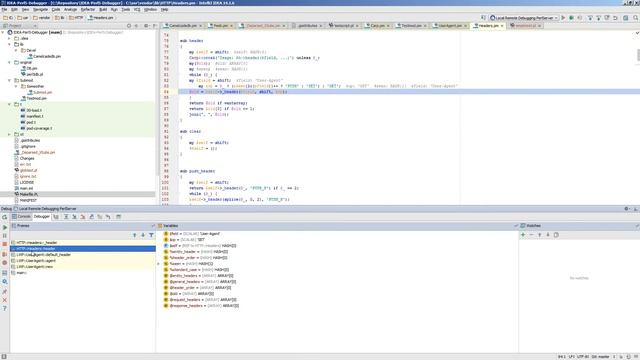Open the Refactor menu
Viewport: 640px width, 360px height.
(x=88, y=9)
